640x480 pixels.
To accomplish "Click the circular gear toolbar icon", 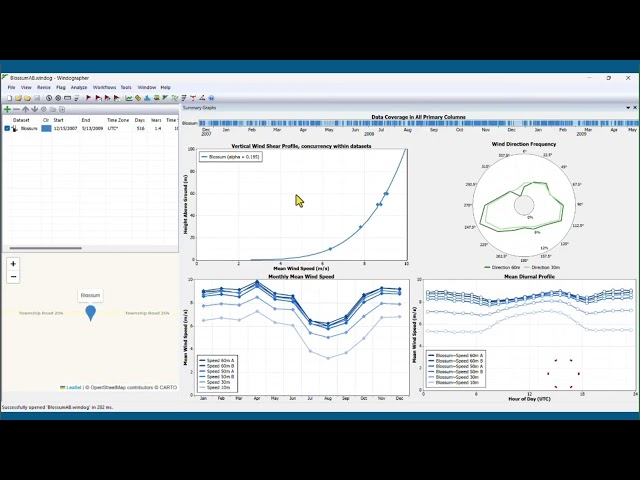I will click(x=58, y=98).
